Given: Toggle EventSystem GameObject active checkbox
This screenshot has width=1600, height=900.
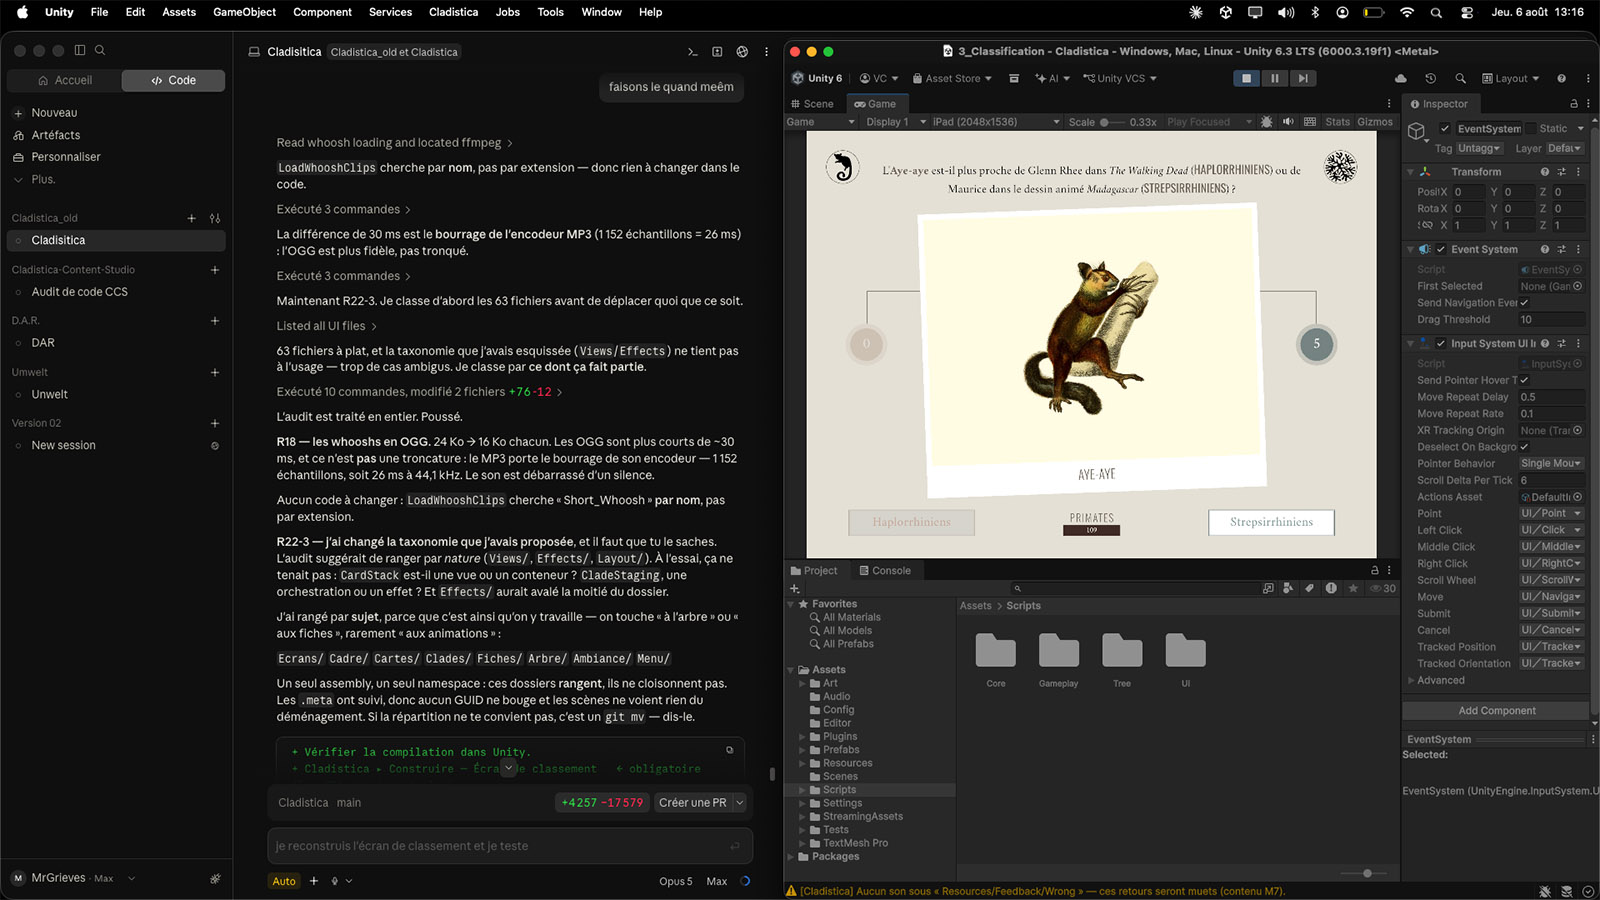Looking at the screenshot, I should [1445, 128].
